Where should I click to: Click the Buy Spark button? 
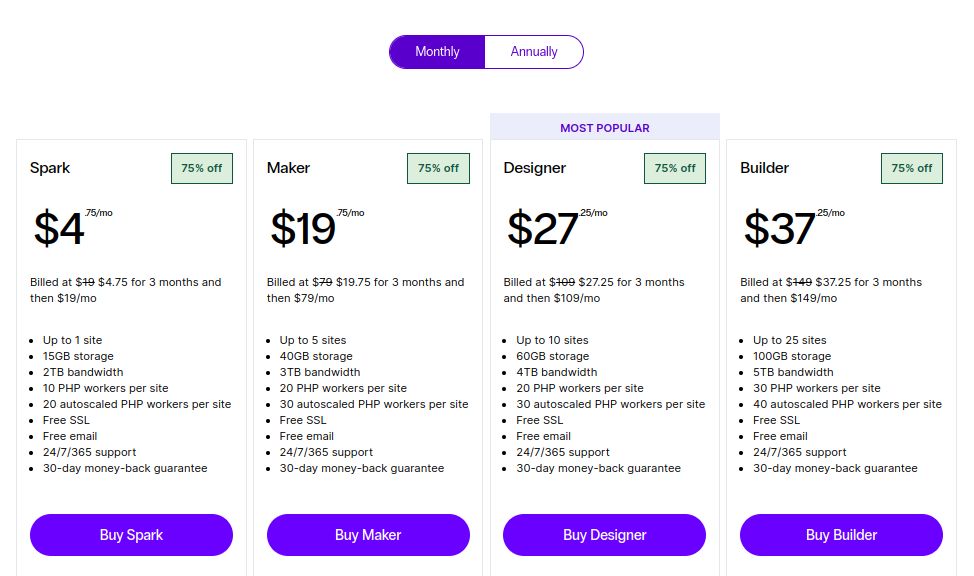coord(131,535)
